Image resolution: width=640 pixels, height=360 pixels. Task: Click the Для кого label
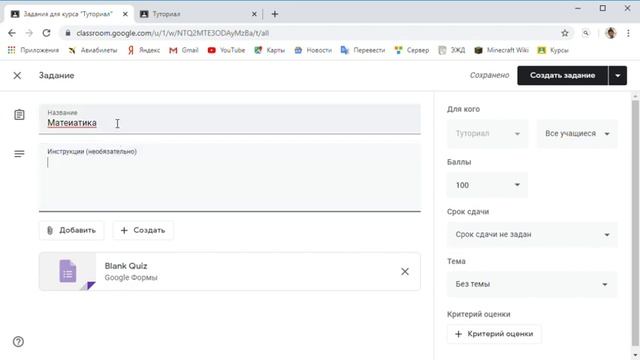463,109
